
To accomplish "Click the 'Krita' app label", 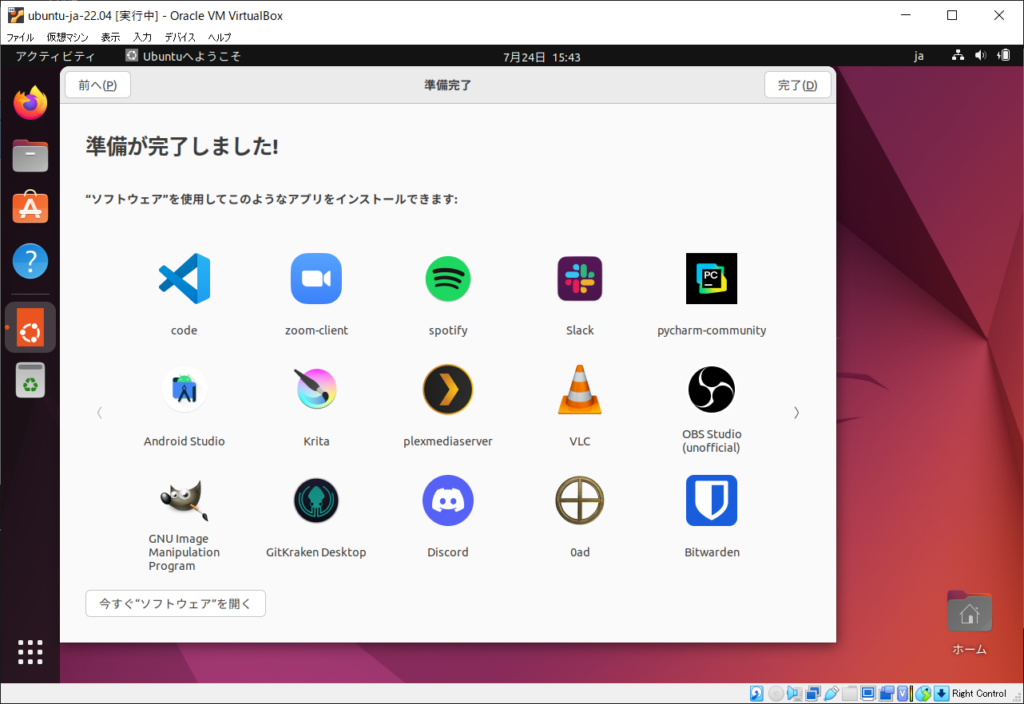I will click(316, 441).
